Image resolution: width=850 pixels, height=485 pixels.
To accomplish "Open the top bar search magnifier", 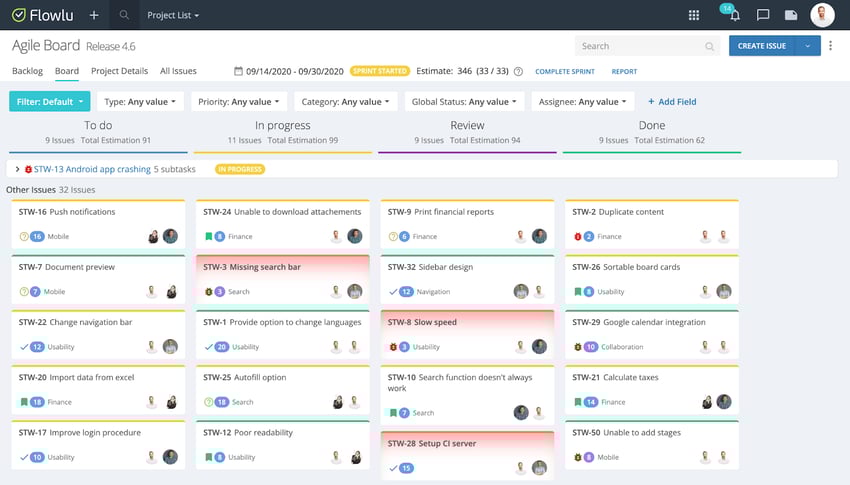I will point(124,15).
